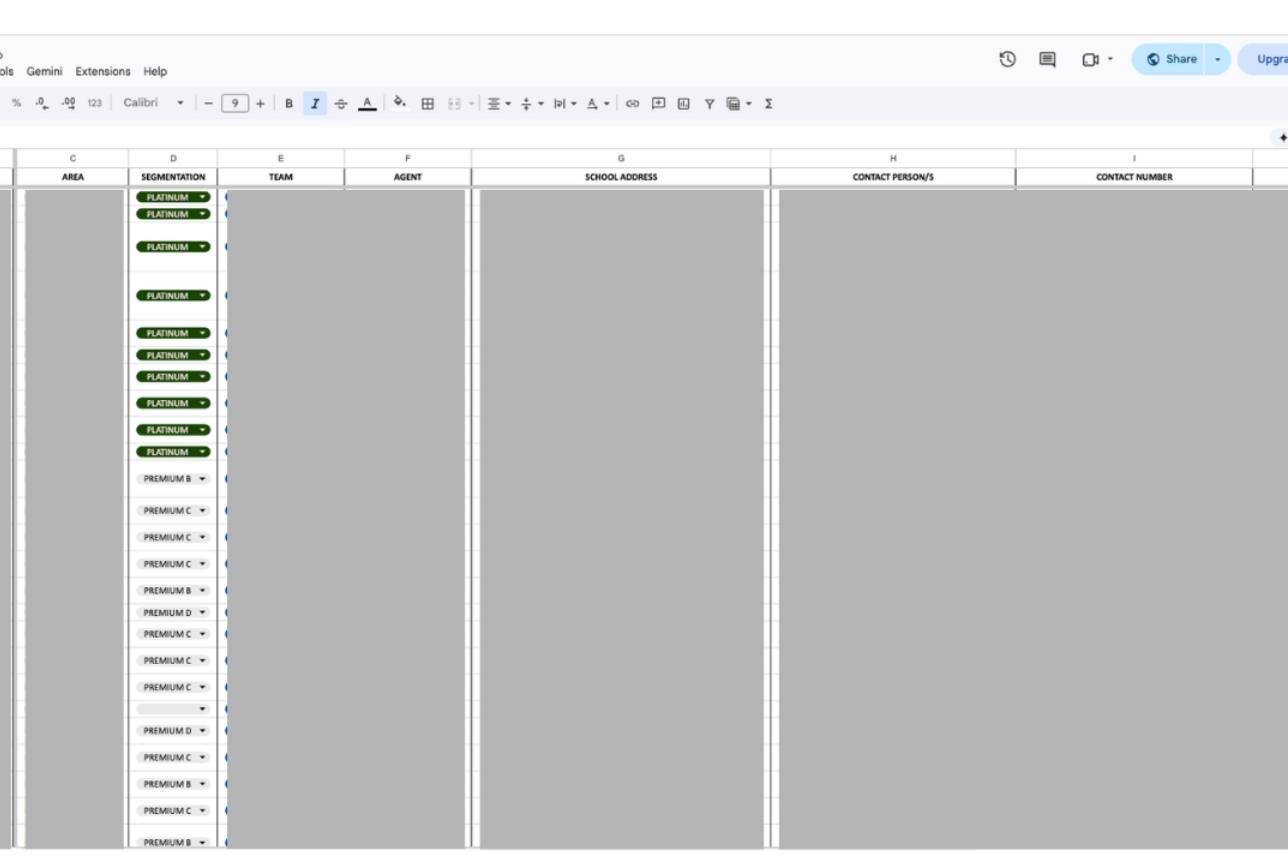The width and height of the screenshot is (1288, 864).
Task: Open the Gemini sparkle side panel
Action: pos(1281,138)
